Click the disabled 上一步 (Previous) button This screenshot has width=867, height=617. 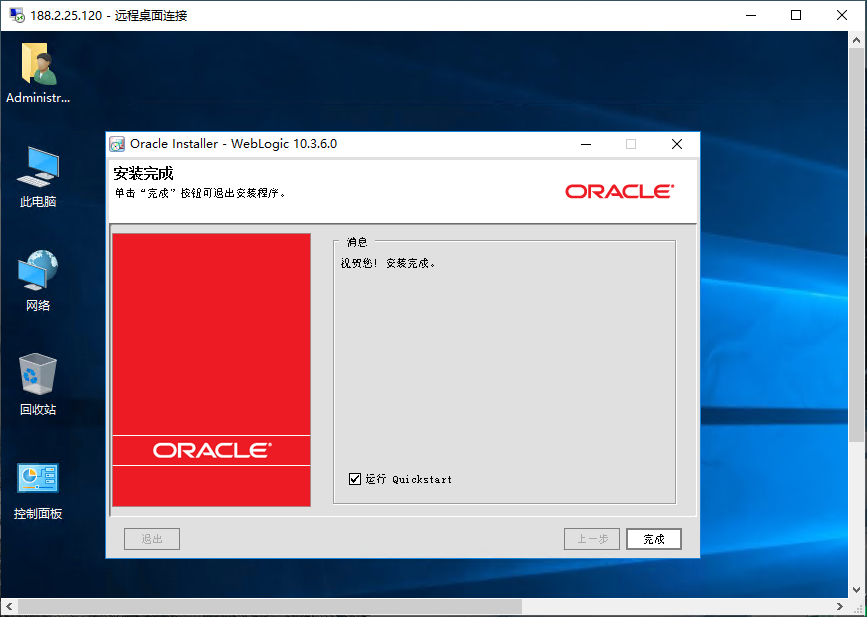pos(592,539)
